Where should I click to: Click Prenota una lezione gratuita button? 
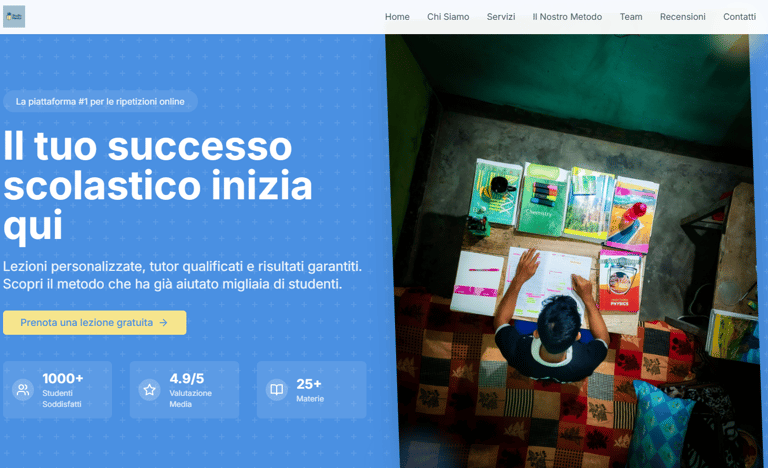[x=95, y=323]
